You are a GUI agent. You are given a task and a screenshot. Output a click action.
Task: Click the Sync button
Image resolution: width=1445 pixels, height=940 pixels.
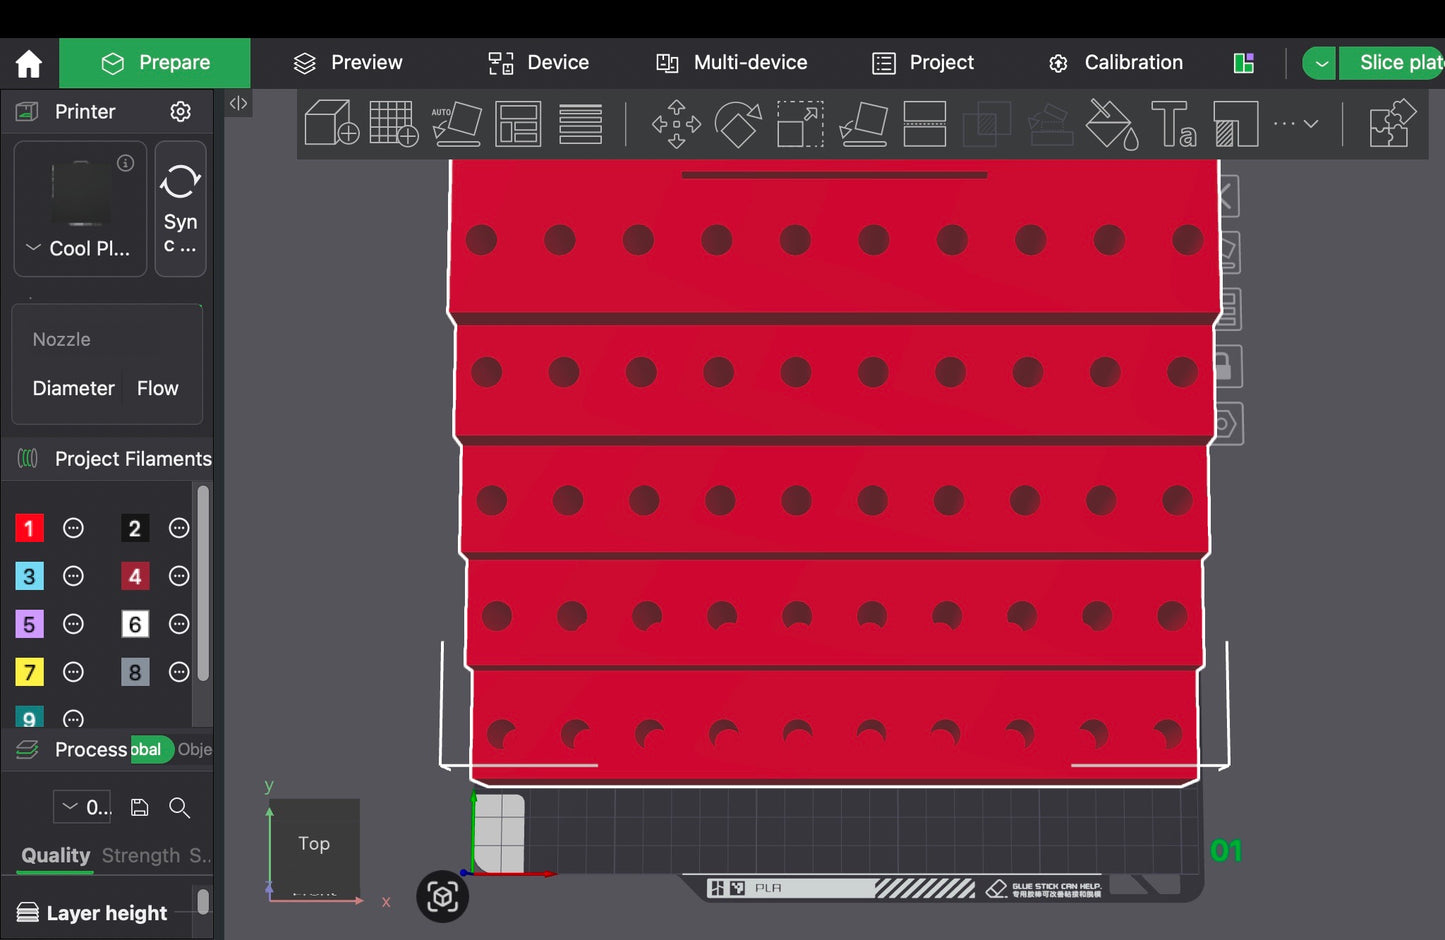(x=180, y=208)
